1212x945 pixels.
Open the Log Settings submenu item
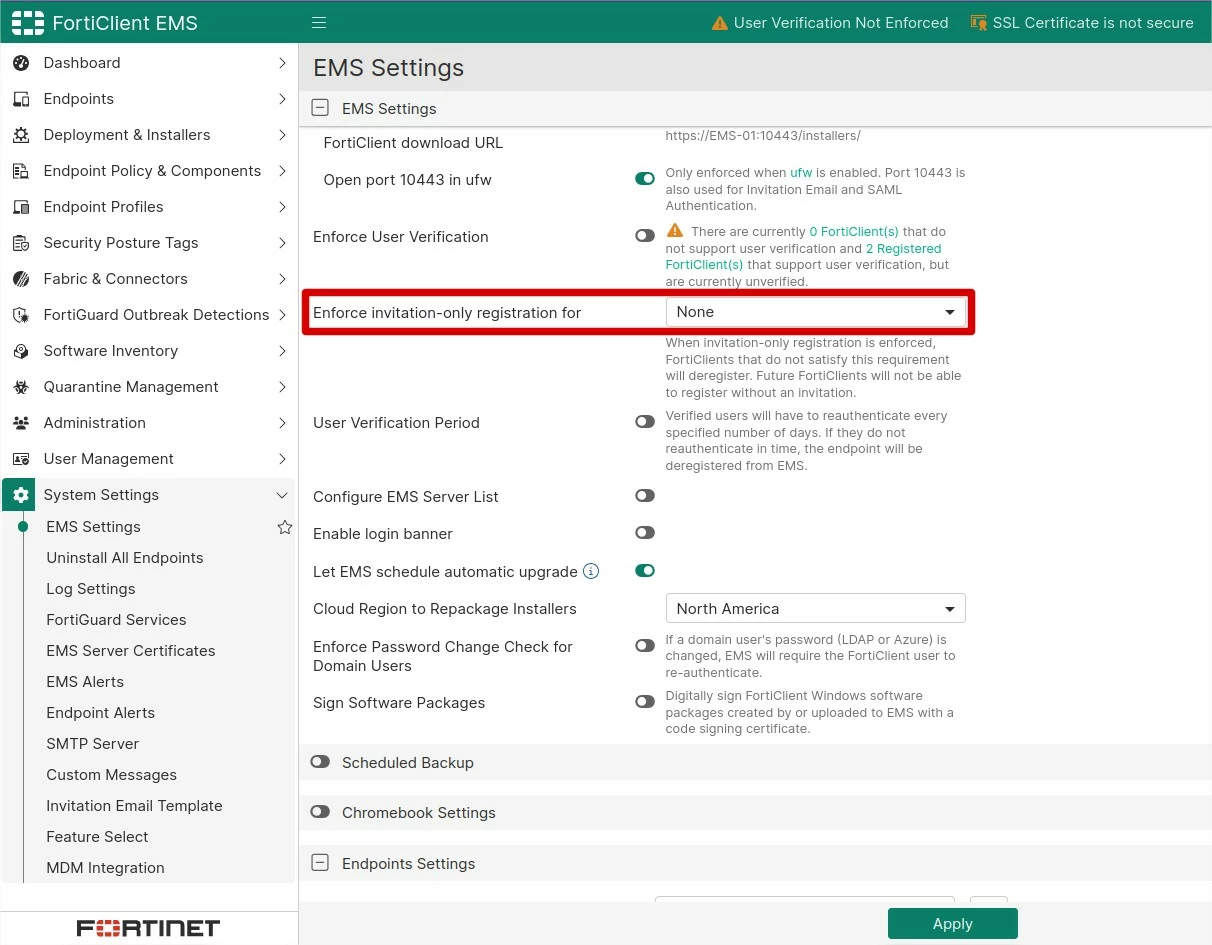point(91,589)
